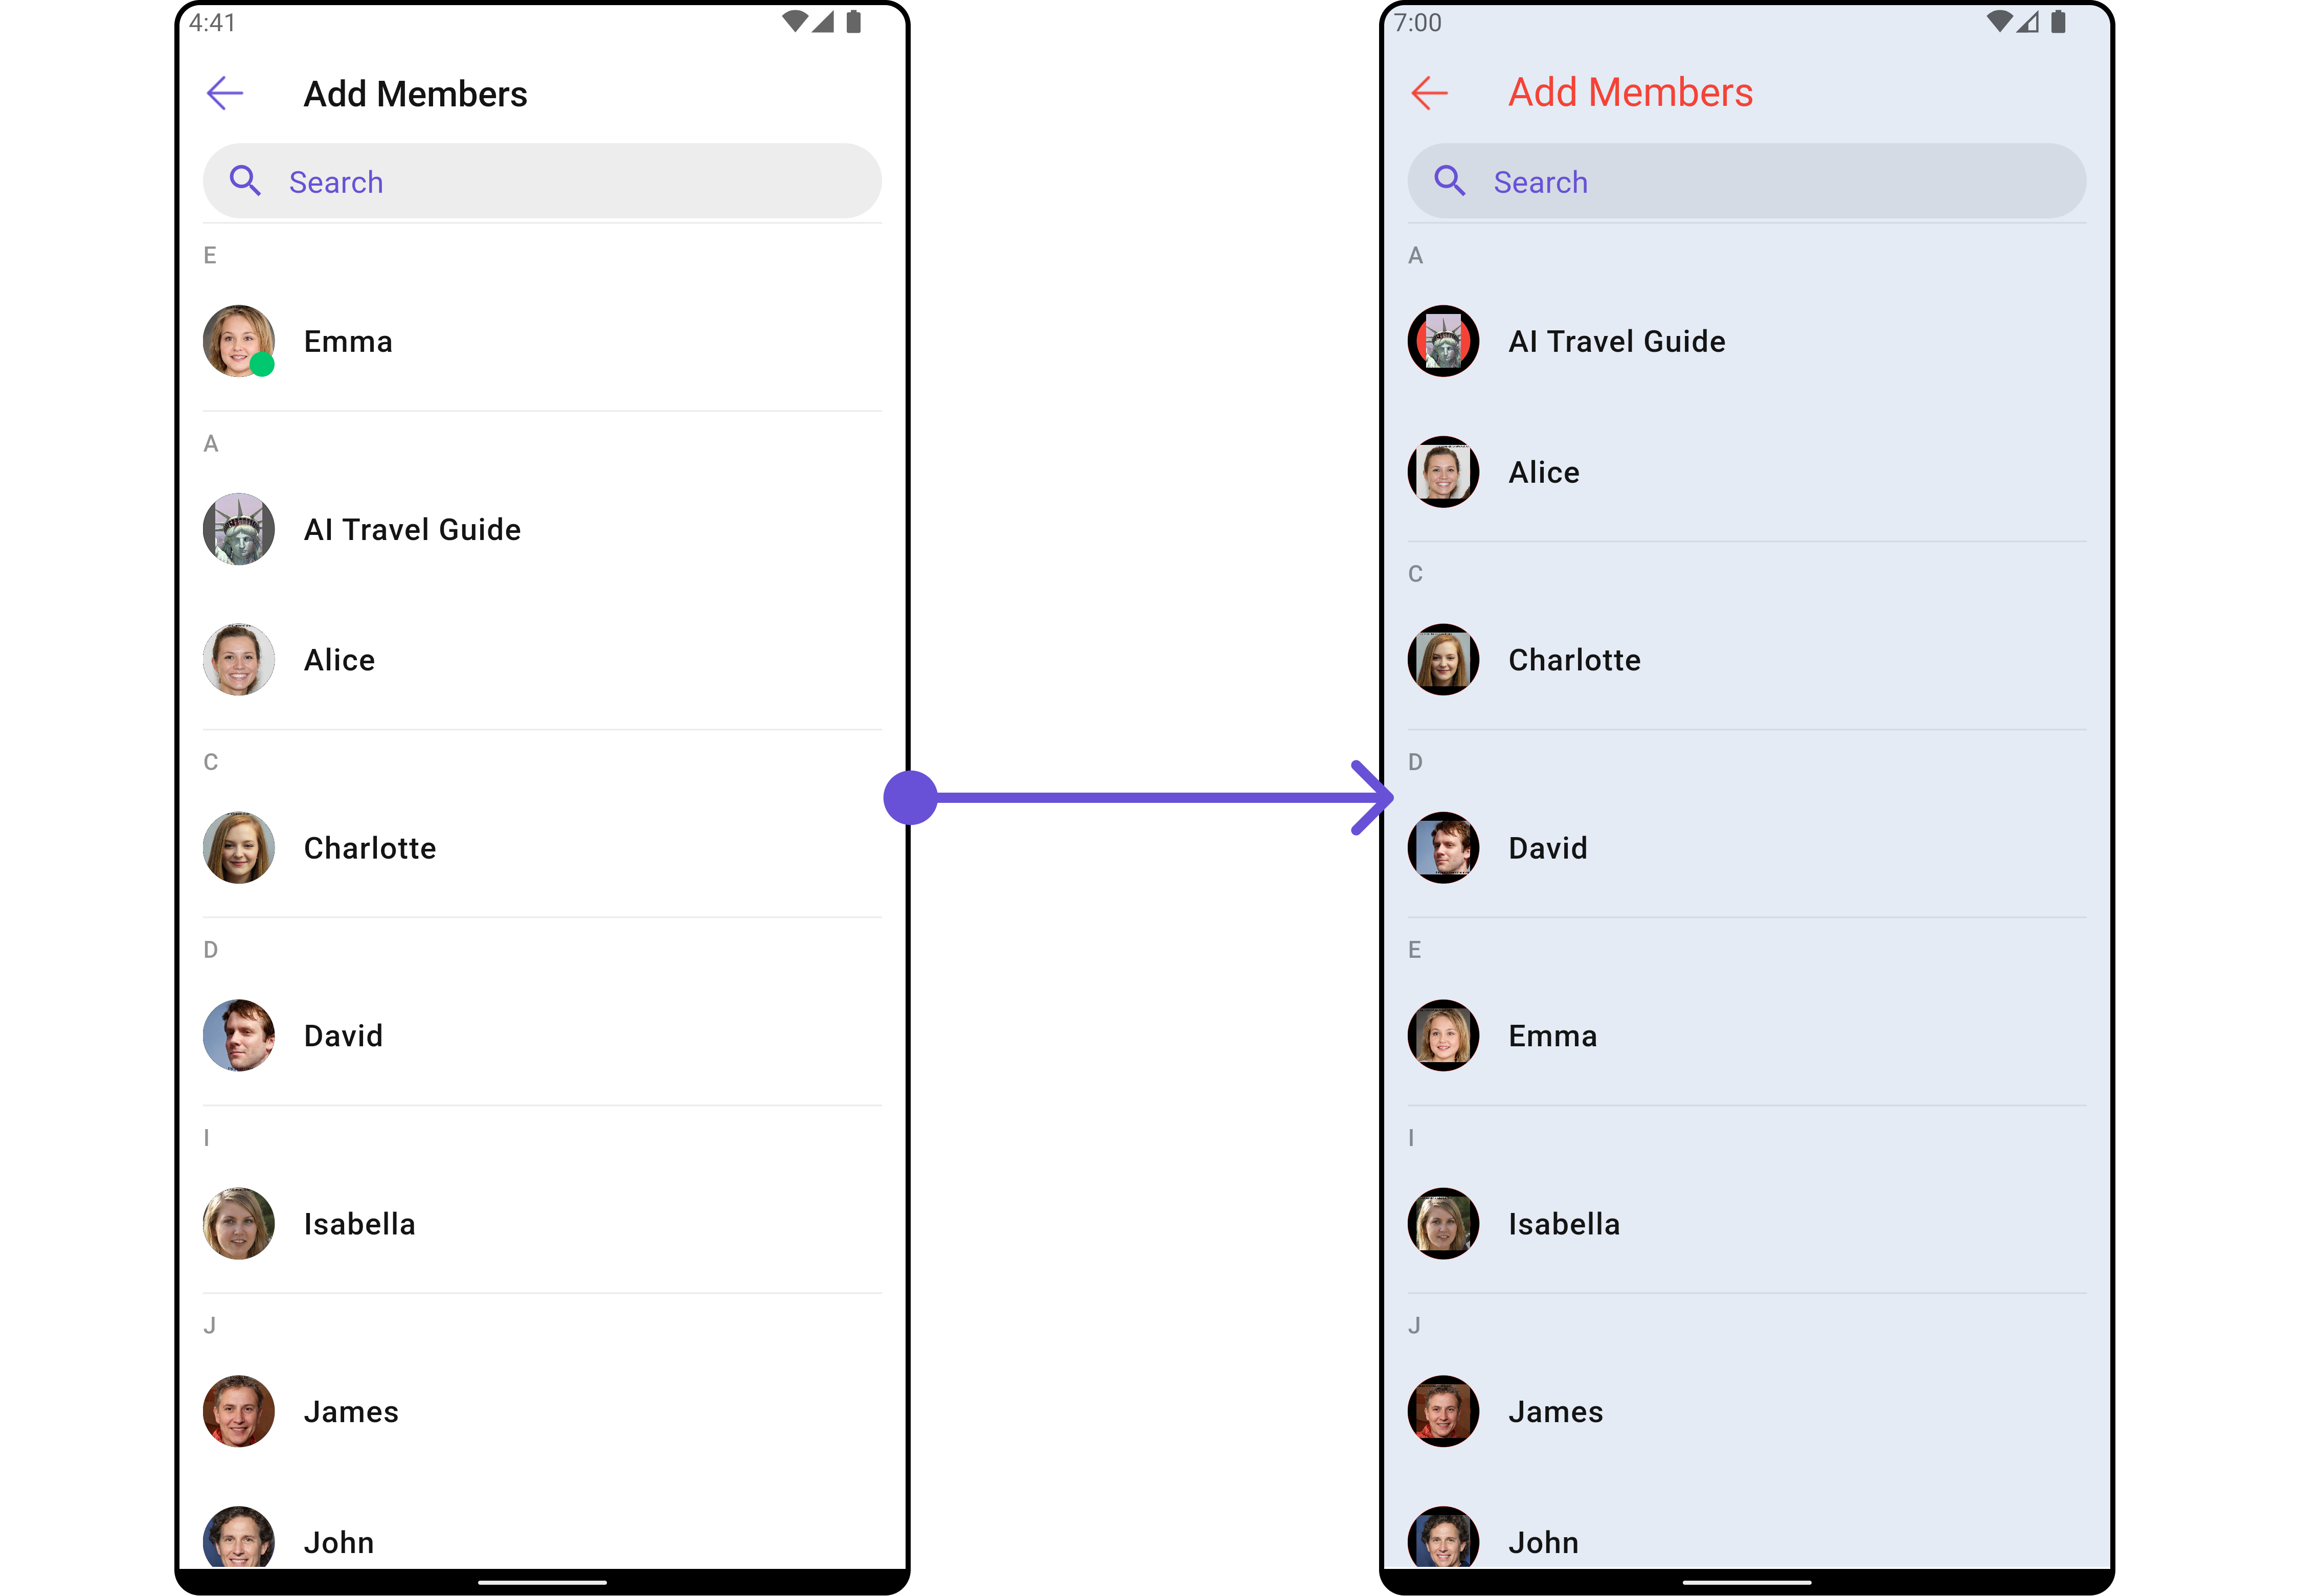
Task: Click the purple circle handle of the arrow
Action: [x=910, y=798]
